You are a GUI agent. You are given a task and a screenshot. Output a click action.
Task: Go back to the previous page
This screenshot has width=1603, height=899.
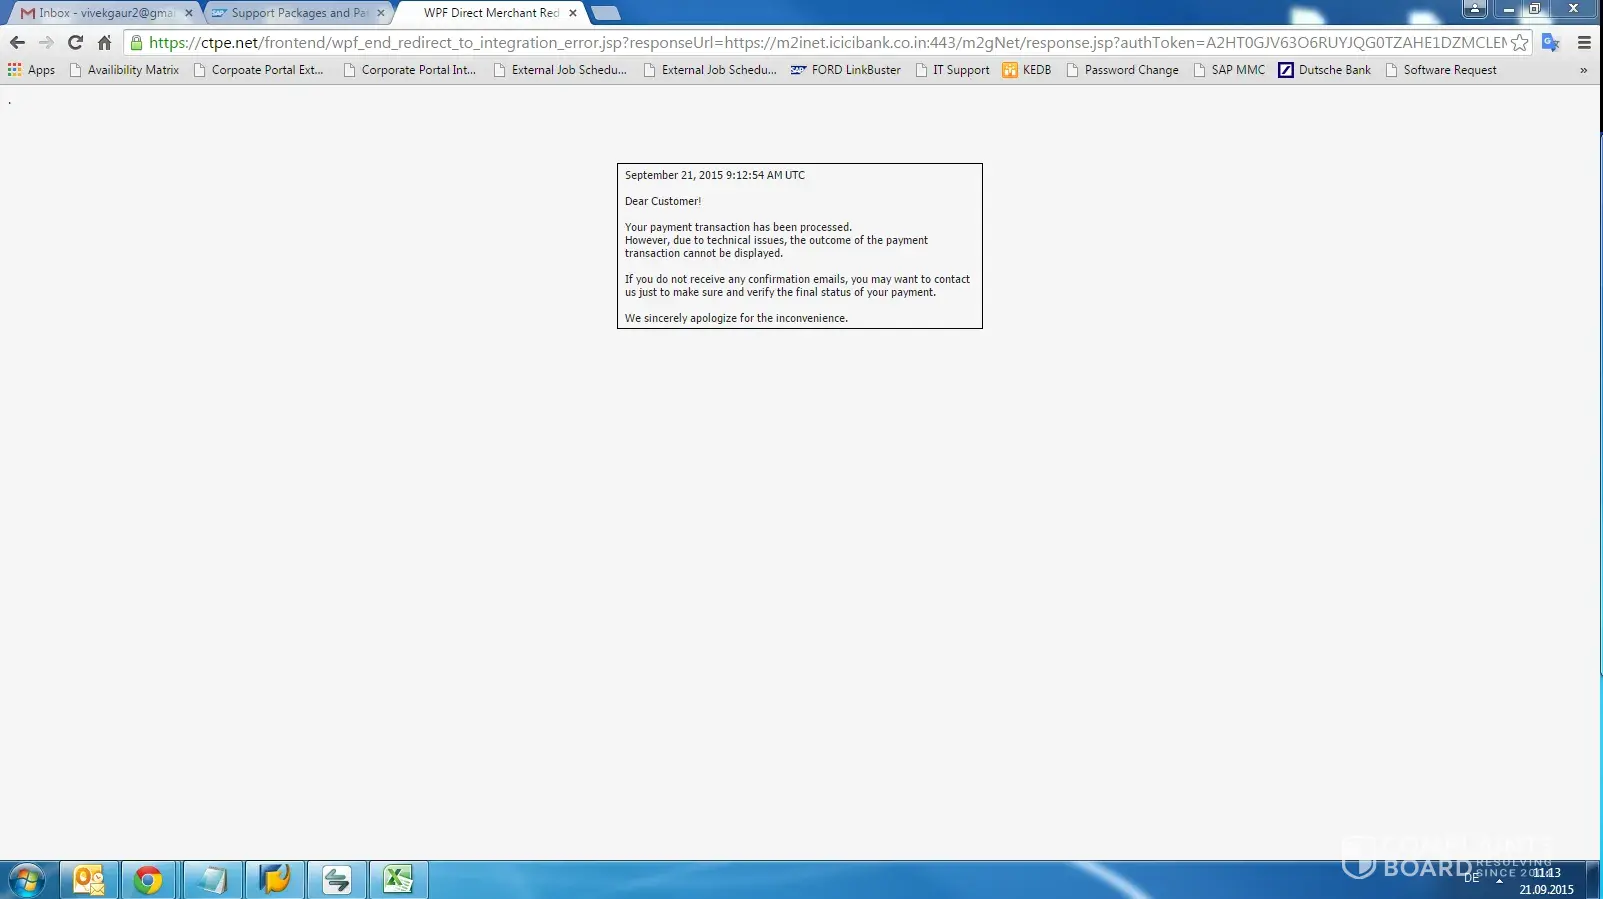[17, 43]
